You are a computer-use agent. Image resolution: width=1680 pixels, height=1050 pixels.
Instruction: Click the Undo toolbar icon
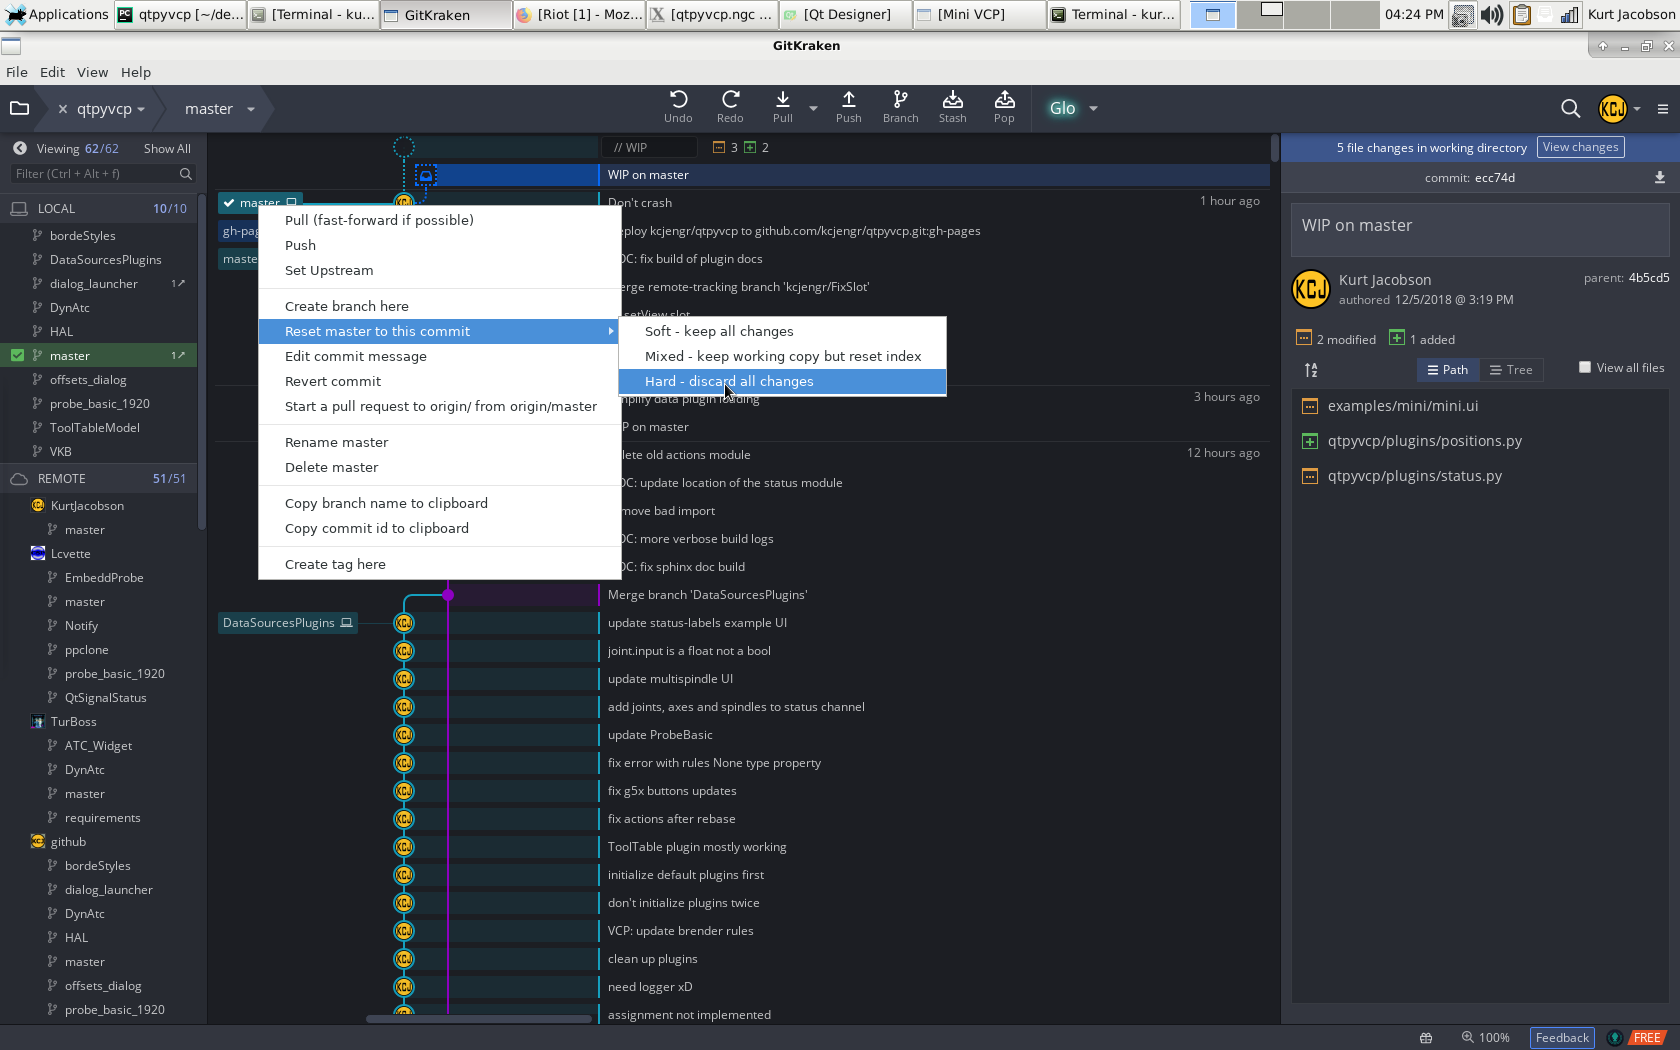pos(678,107)
